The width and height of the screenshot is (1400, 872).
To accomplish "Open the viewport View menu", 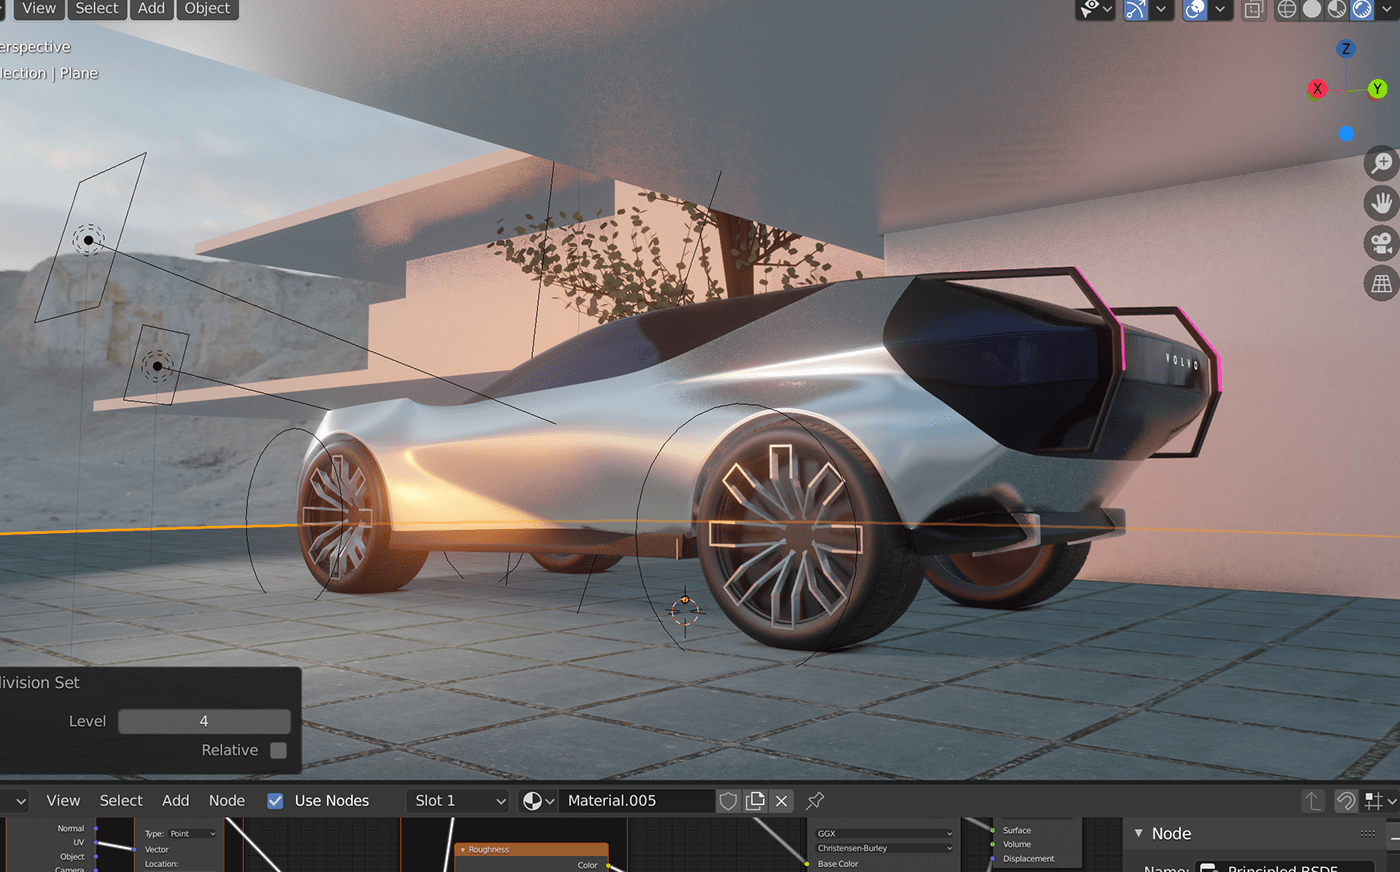I will [39, 8].
